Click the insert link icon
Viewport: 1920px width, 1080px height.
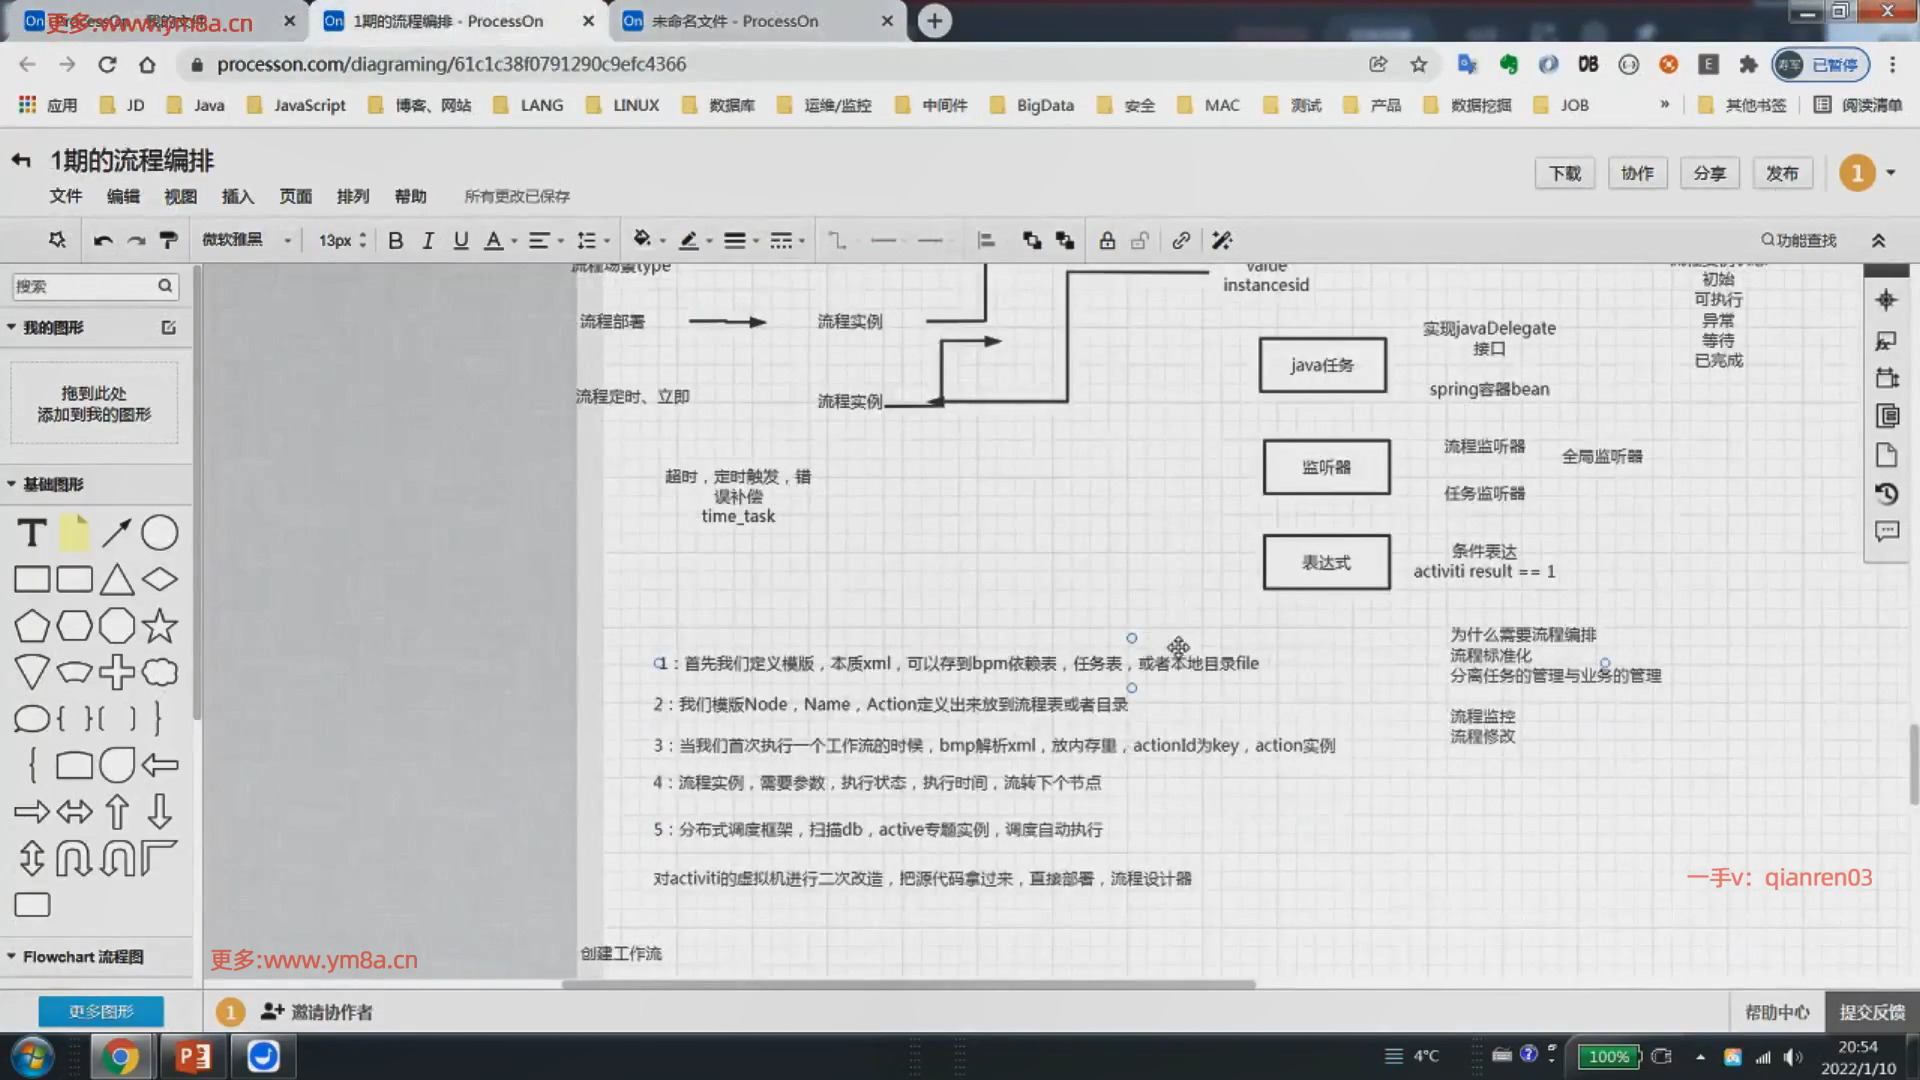click(x=1181, y=240)
